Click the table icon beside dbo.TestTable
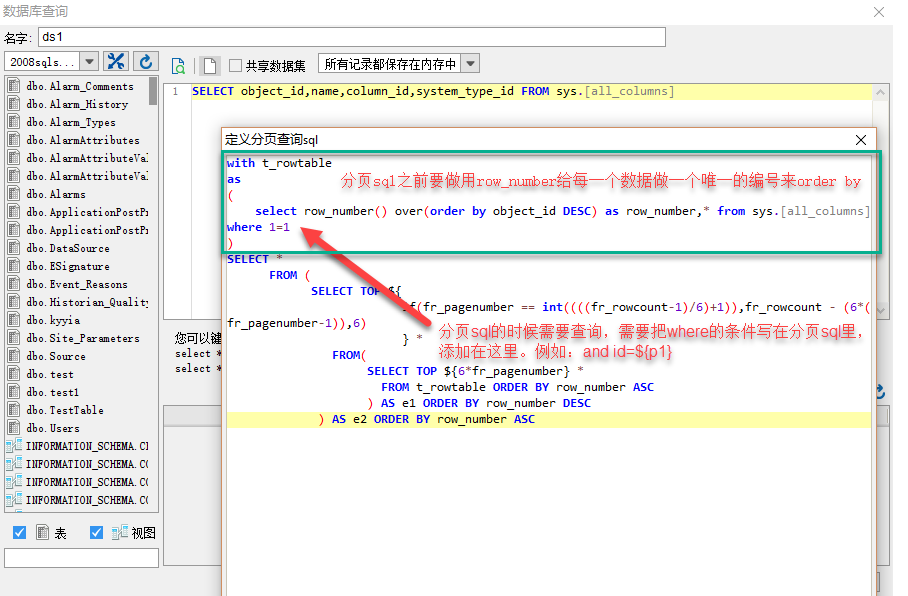Screen dimensions: 908x596 point(14,409)
